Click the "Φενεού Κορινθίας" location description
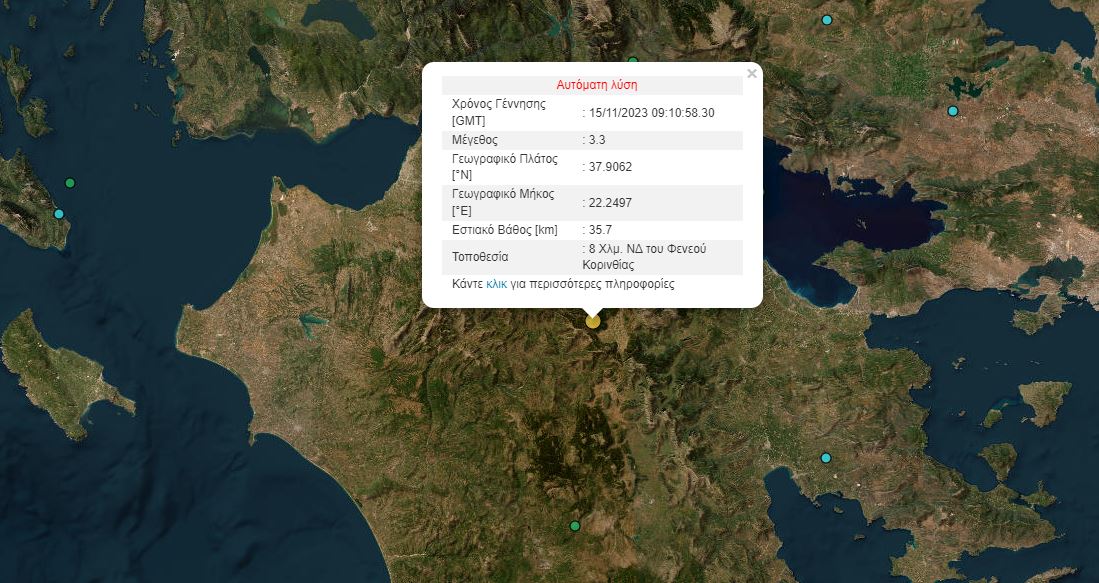The height and width of the screenshot is (583, 1099). tap(649, 257)
